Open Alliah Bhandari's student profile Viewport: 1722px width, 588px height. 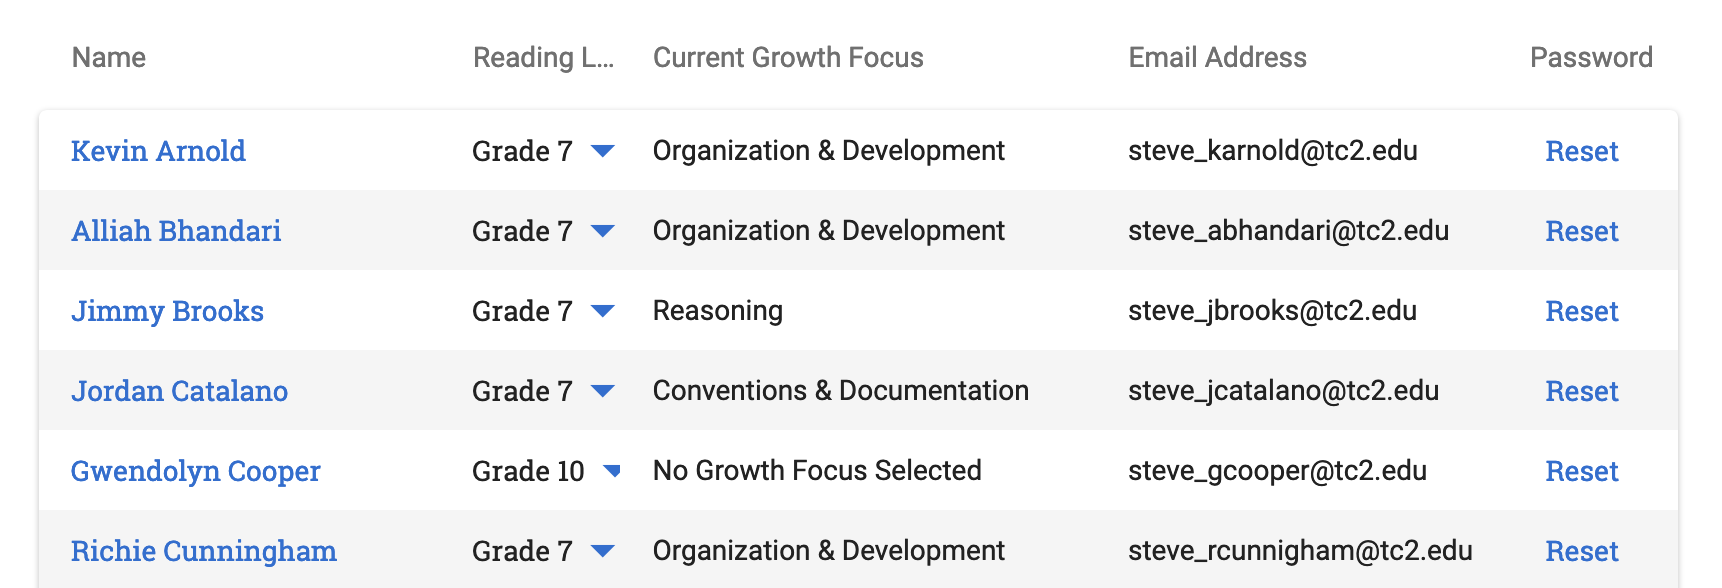[x=176, y=231]
